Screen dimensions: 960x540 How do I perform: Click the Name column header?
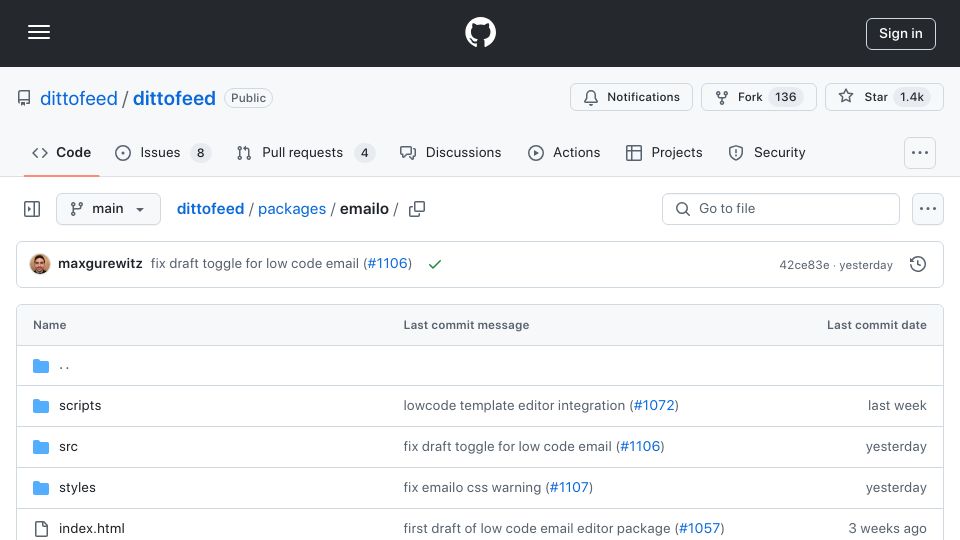(50, 325)
